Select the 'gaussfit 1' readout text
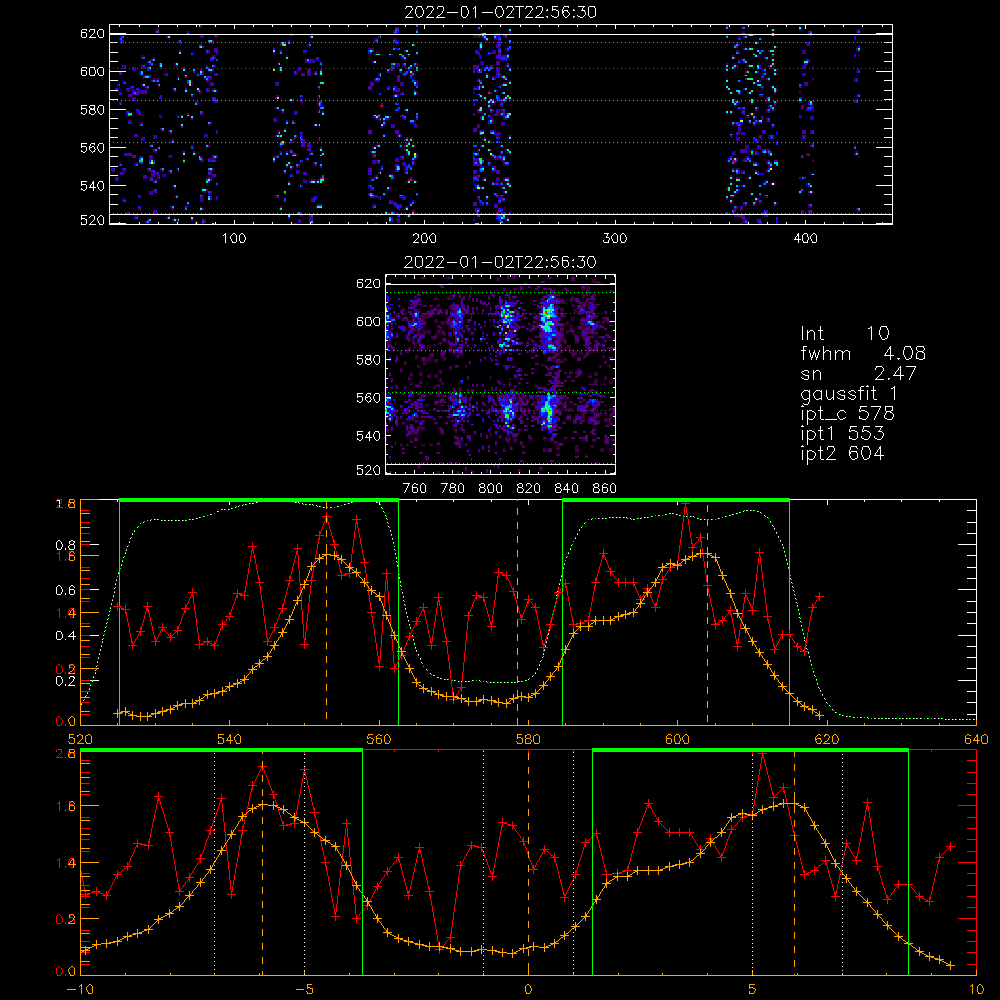Viewport: 1000px width, 1000px height. click(849, 393)
